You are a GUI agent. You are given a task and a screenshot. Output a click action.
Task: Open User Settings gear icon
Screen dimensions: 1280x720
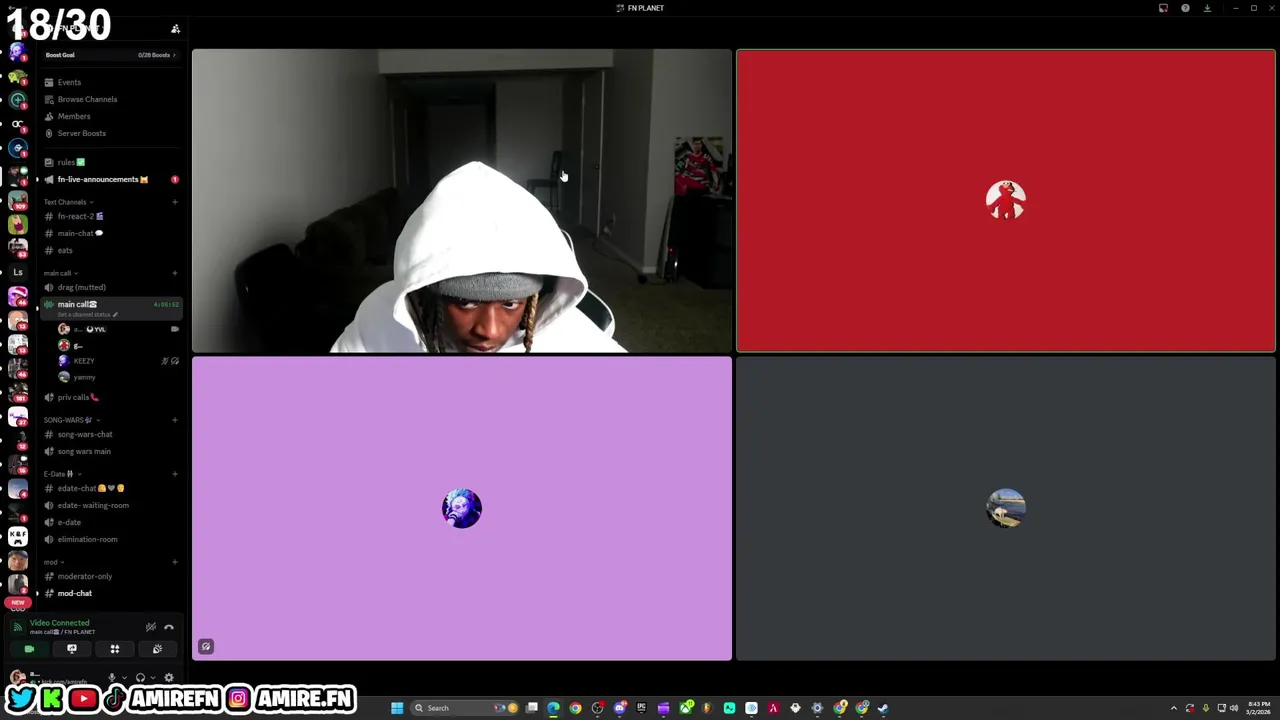(x=168, y=678)
